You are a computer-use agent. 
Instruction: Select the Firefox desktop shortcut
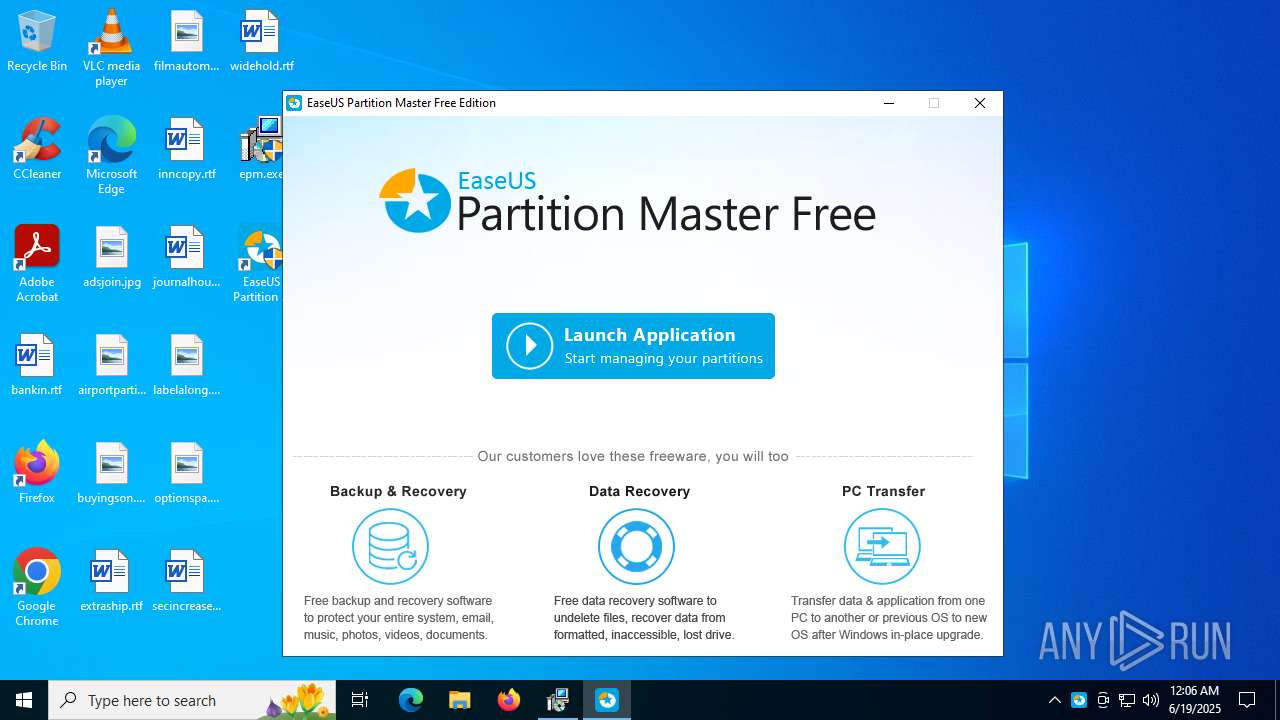(x=37, y=474)
